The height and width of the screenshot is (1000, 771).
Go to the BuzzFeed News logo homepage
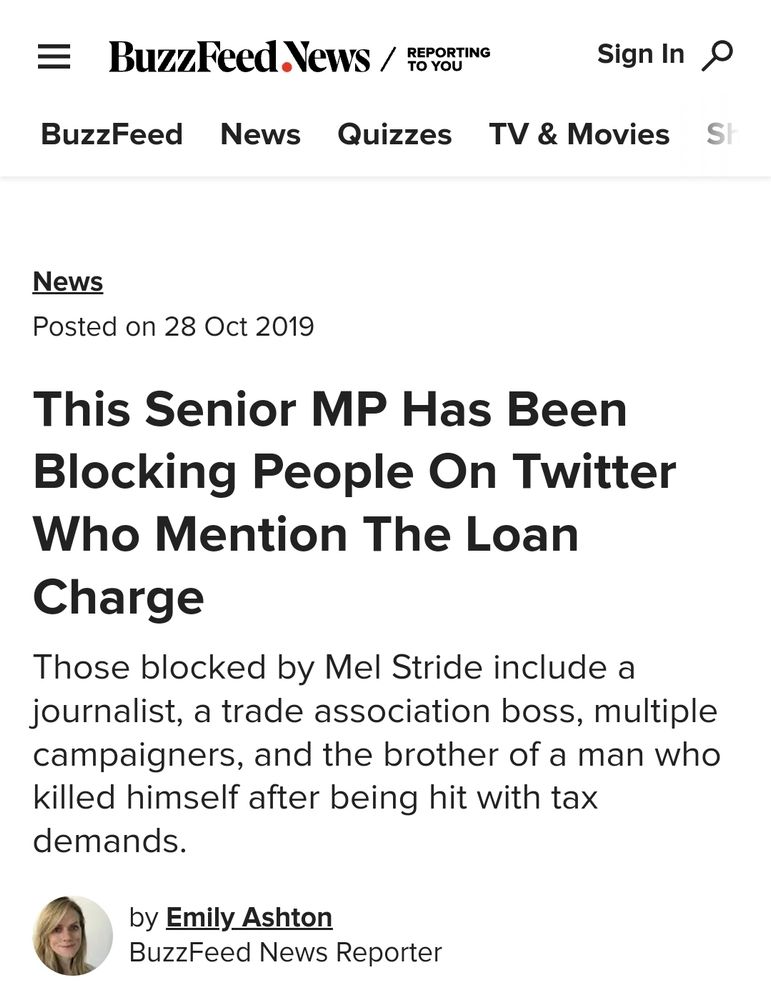pos(239,57)
